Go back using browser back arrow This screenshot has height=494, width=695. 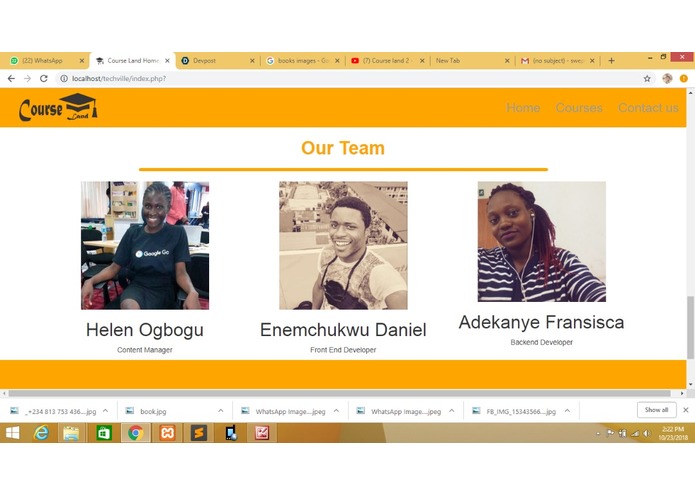[11, 78]
